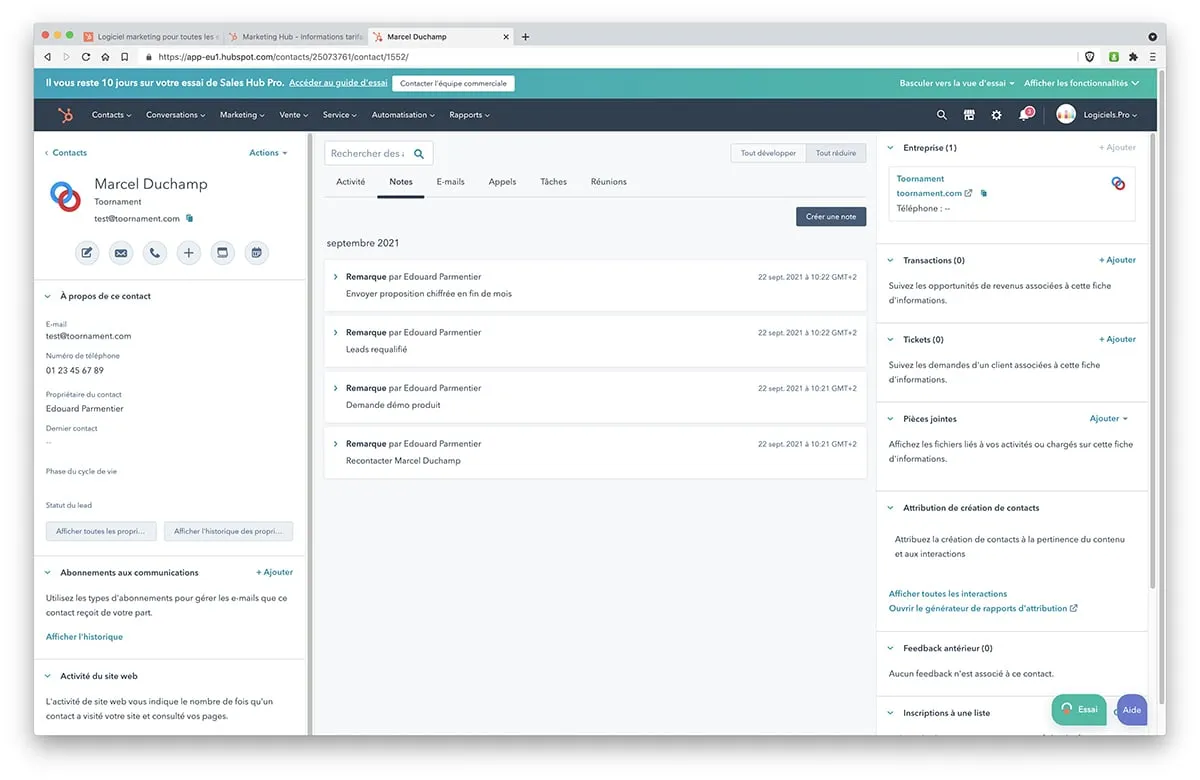The height and width of the screenshot is (780, 1200).
Task: Click the Tout réduire button
Action: [836, 153]
